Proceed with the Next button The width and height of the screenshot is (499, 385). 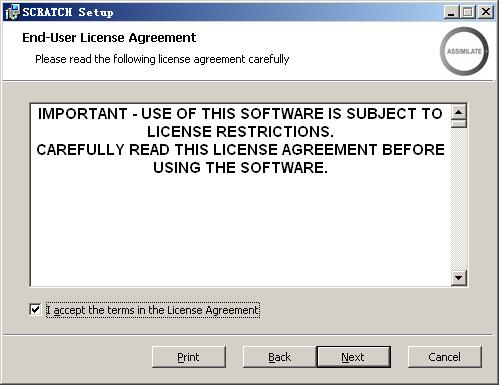(353, 357)
